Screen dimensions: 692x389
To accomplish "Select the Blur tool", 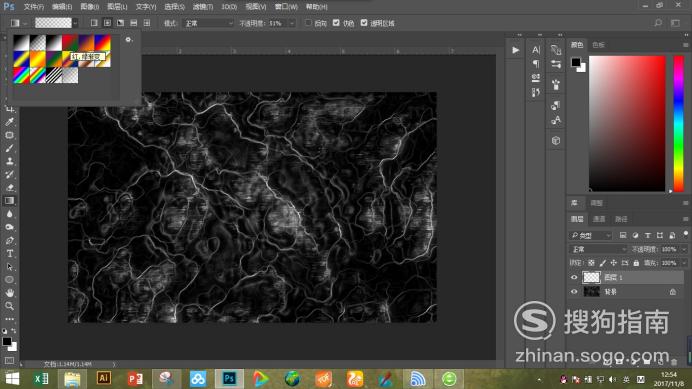I will (x=9, y=214).
